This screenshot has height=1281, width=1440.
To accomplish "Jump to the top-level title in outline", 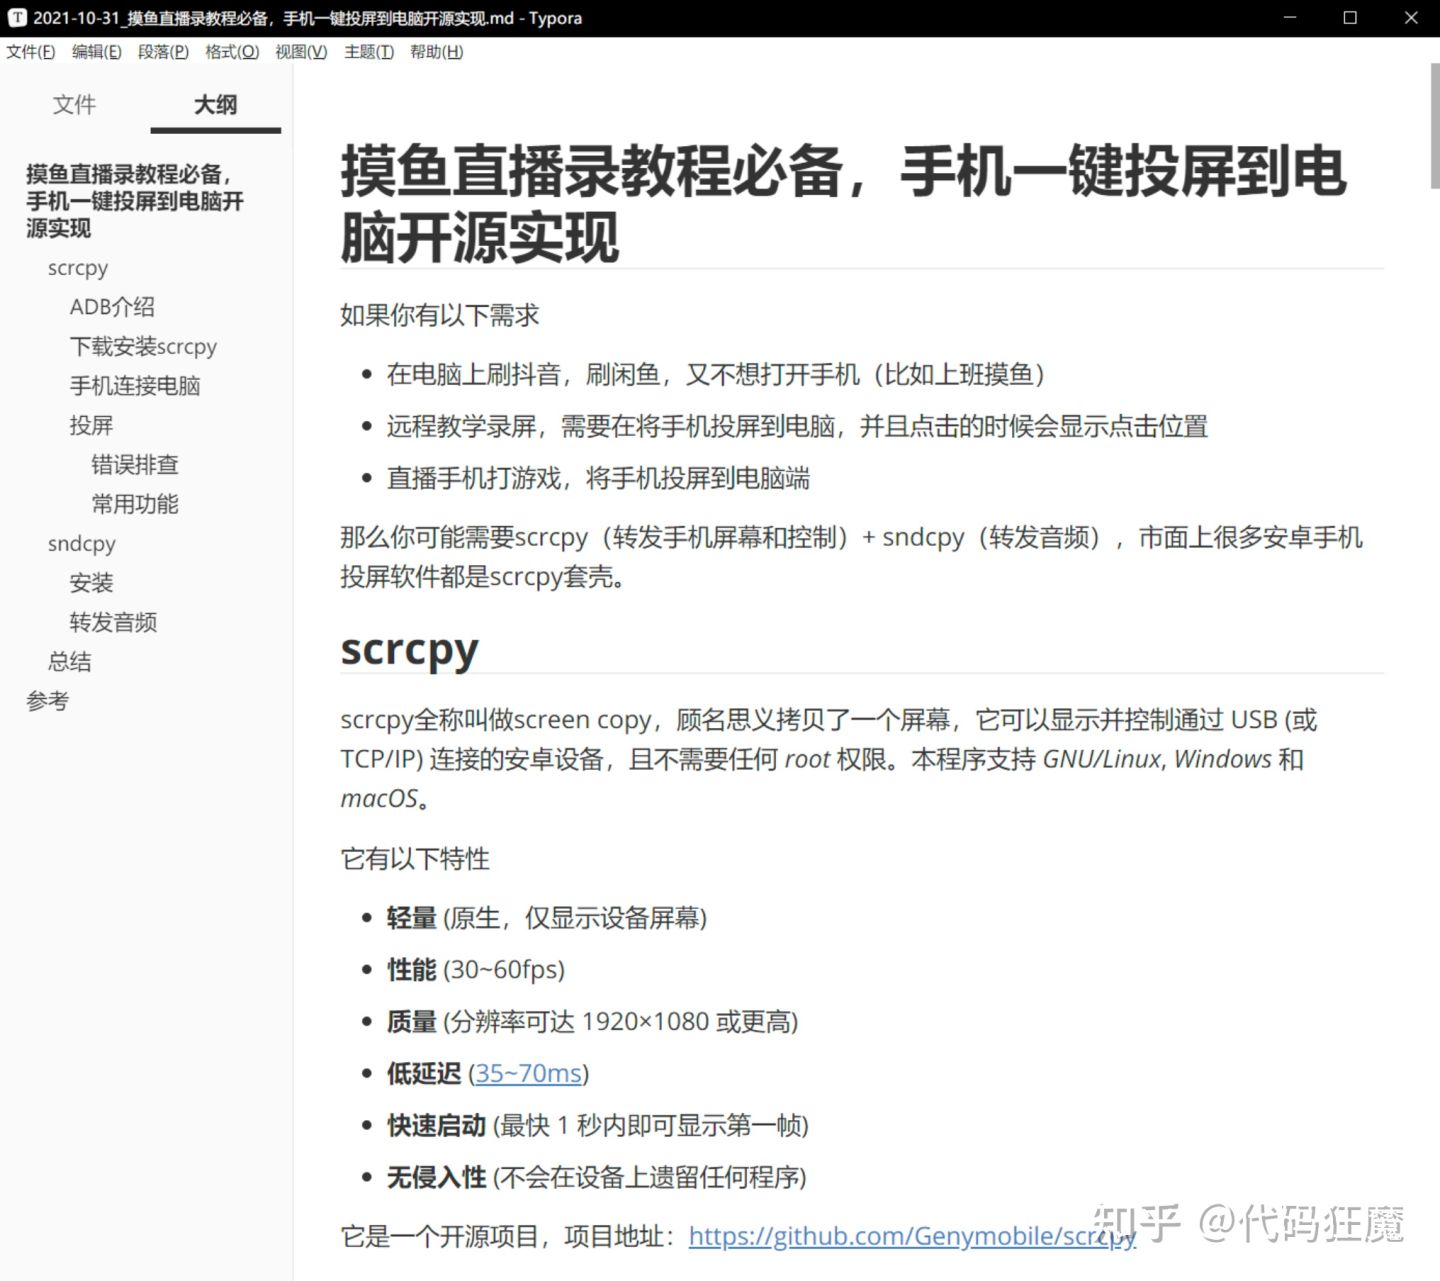I will 135,201.
